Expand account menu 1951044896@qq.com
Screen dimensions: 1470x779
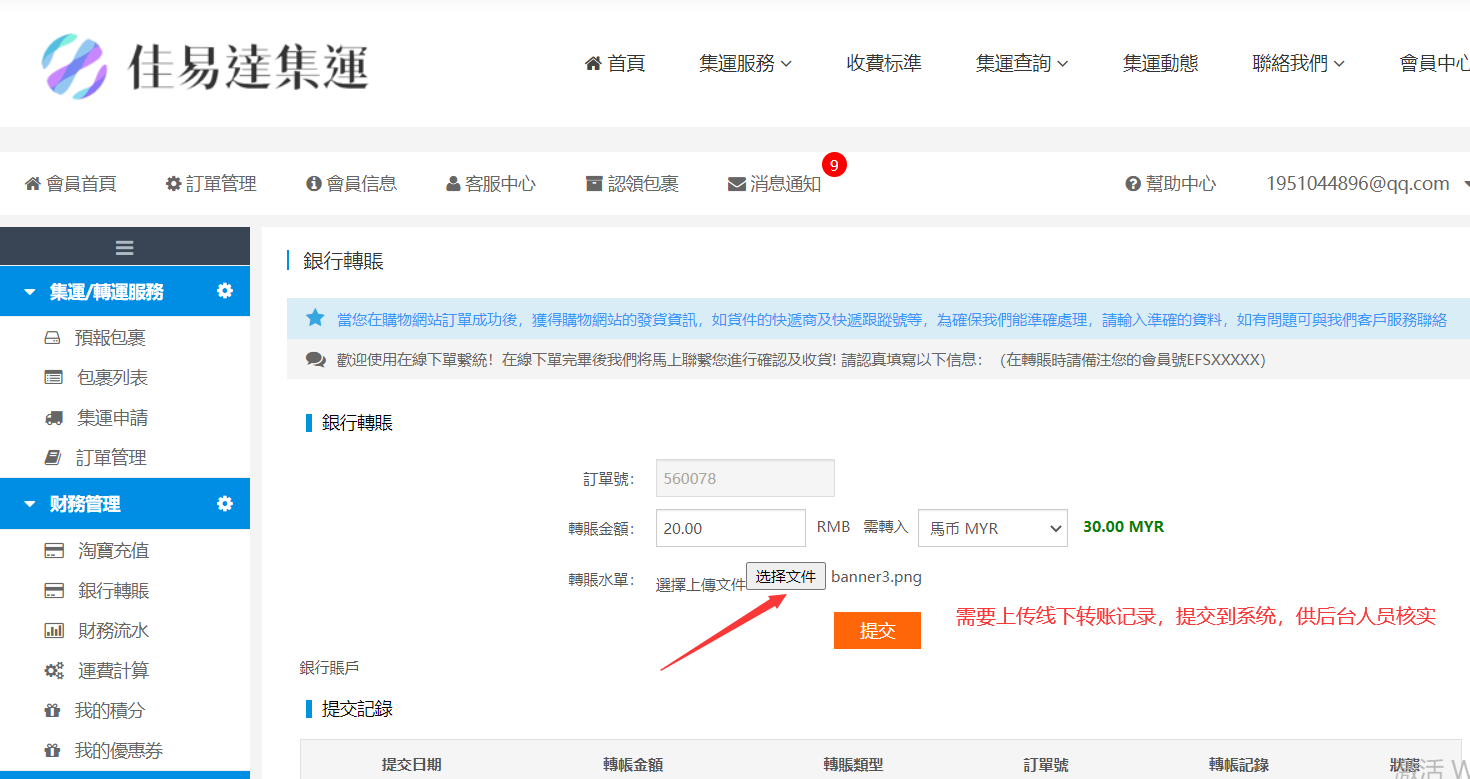click(1366, 184)
